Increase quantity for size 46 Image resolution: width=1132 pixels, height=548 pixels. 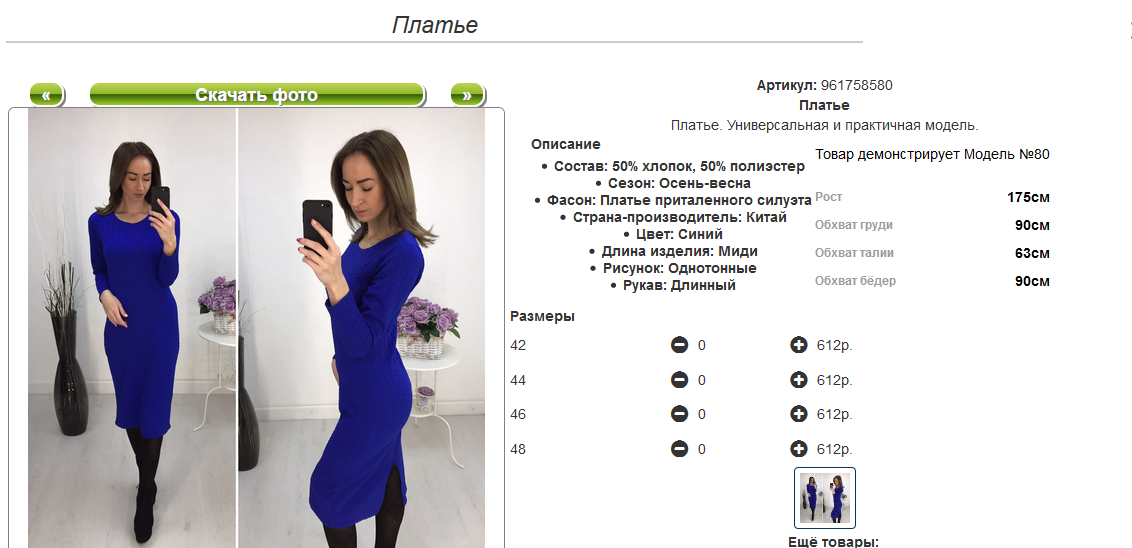pos(798,414)
